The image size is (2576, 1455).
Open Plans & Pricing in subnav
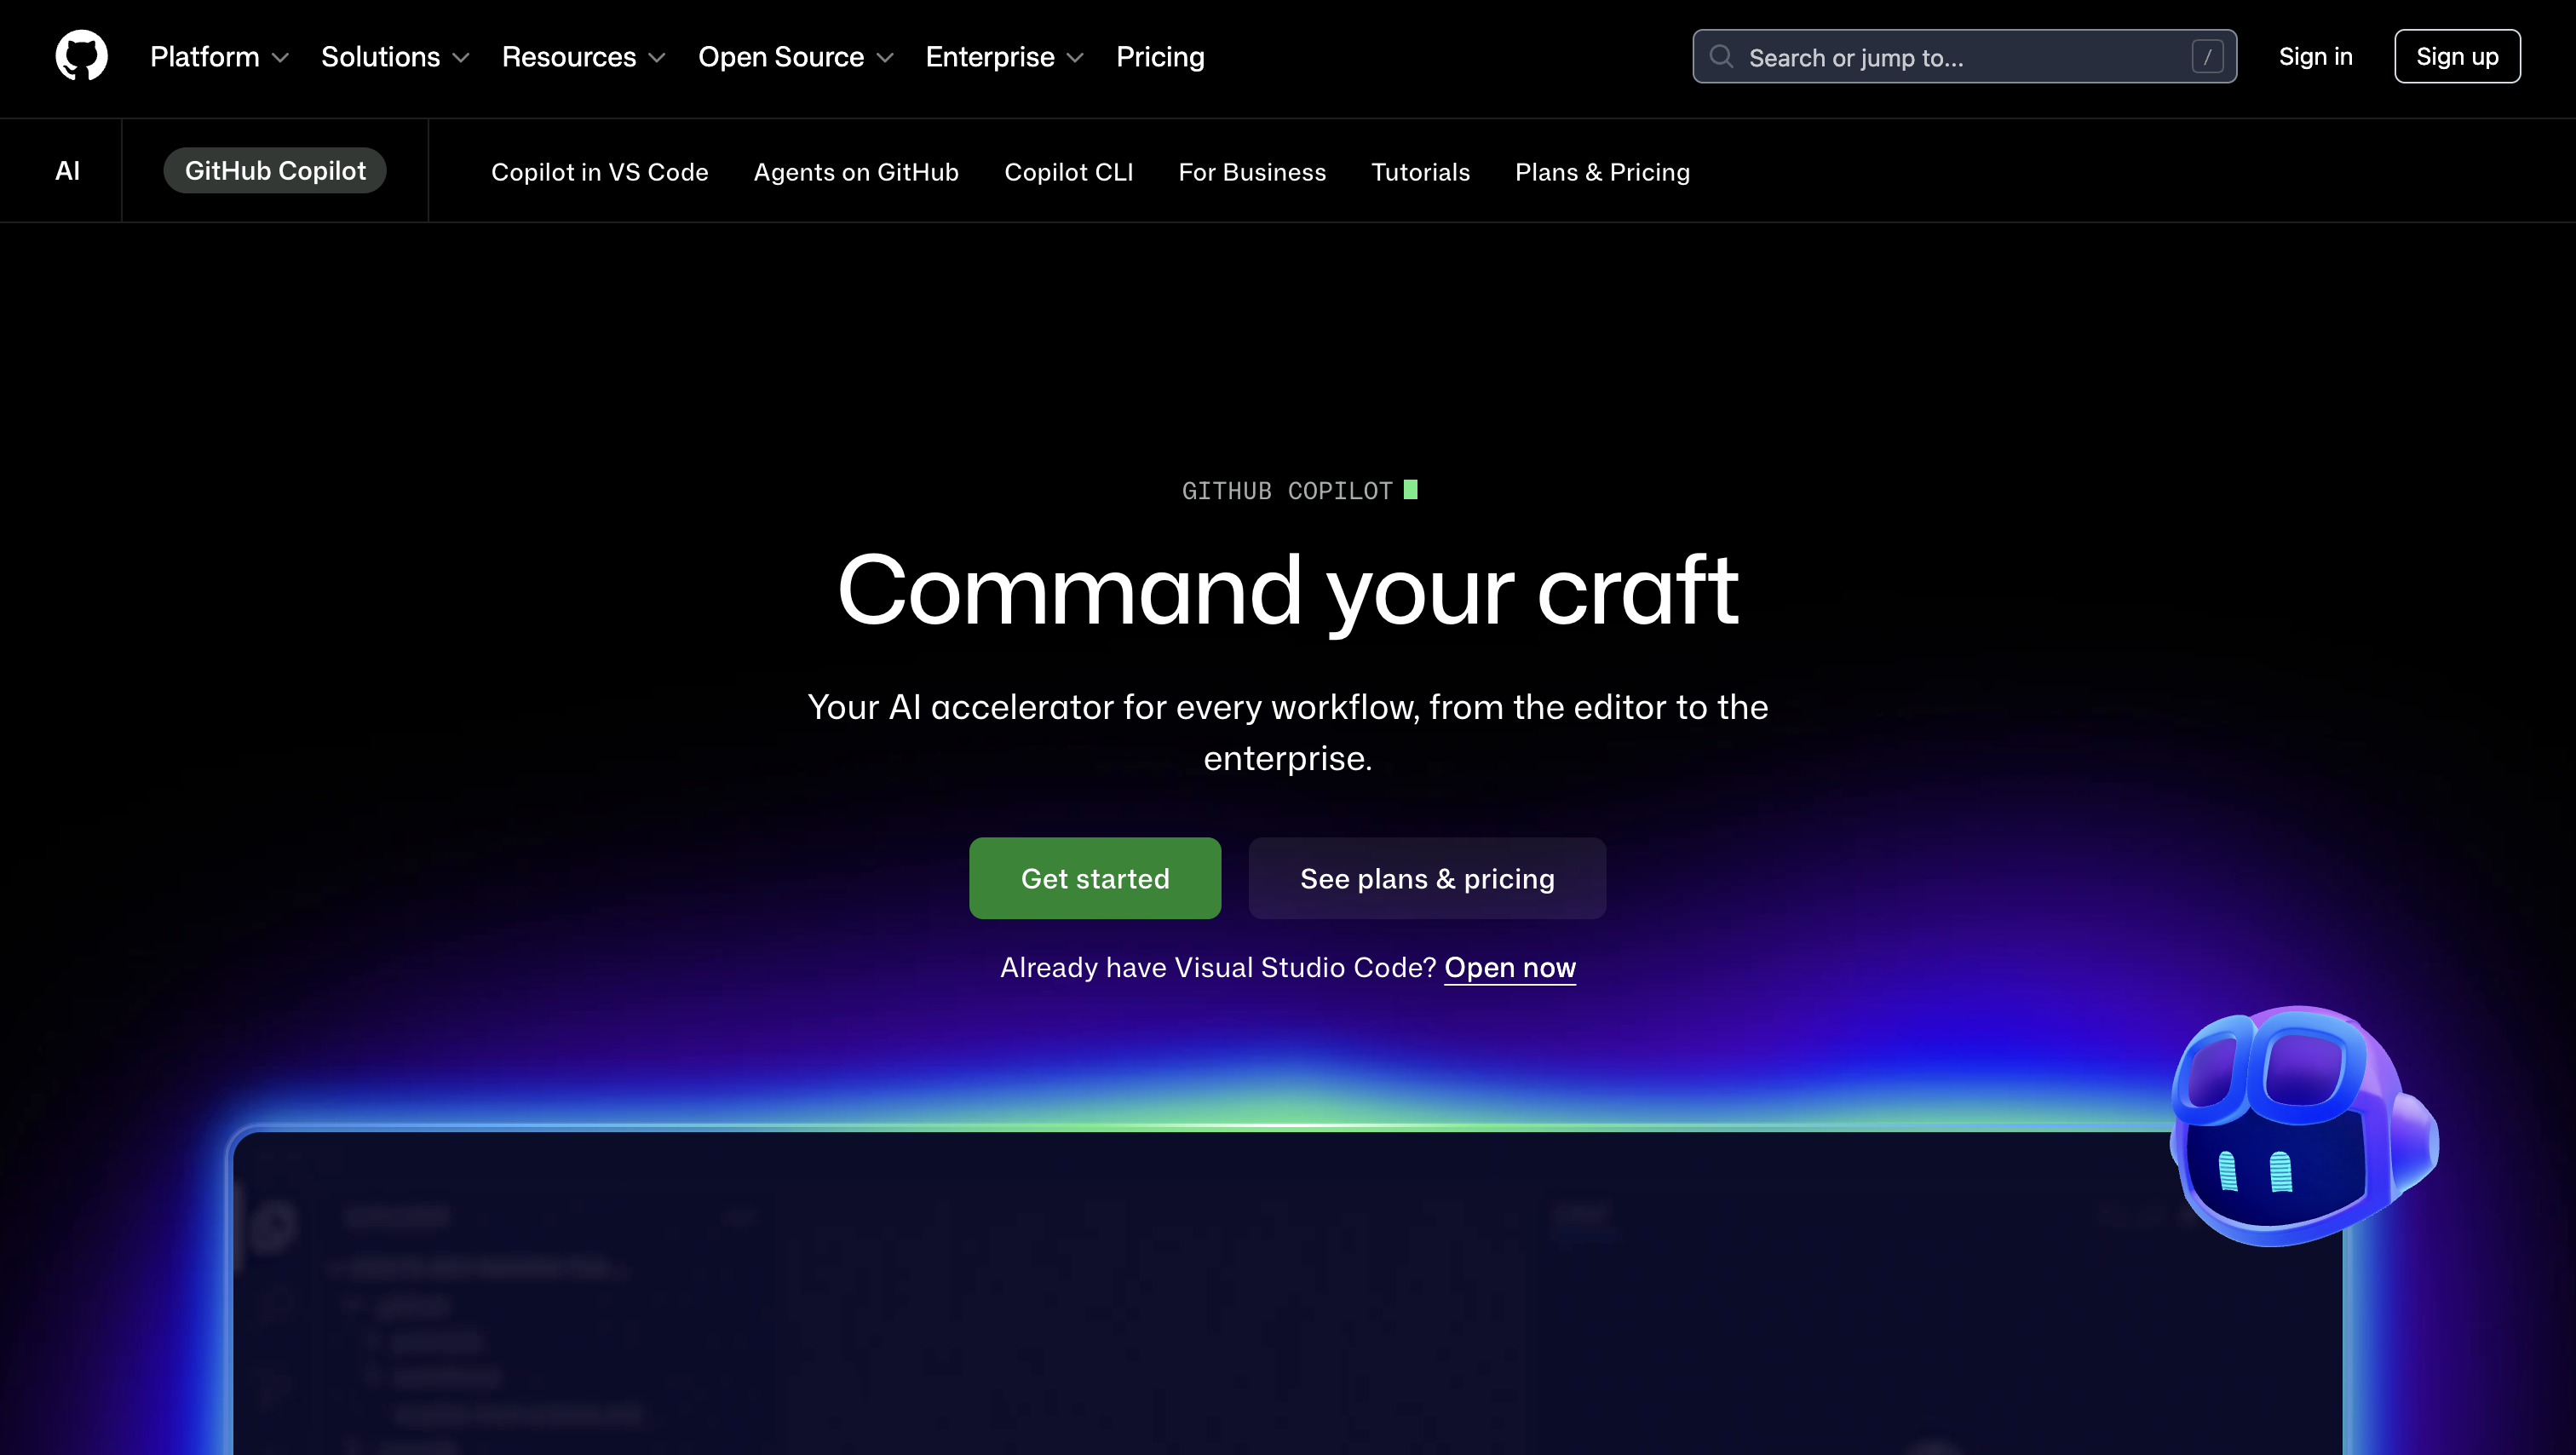[1602, 172]
